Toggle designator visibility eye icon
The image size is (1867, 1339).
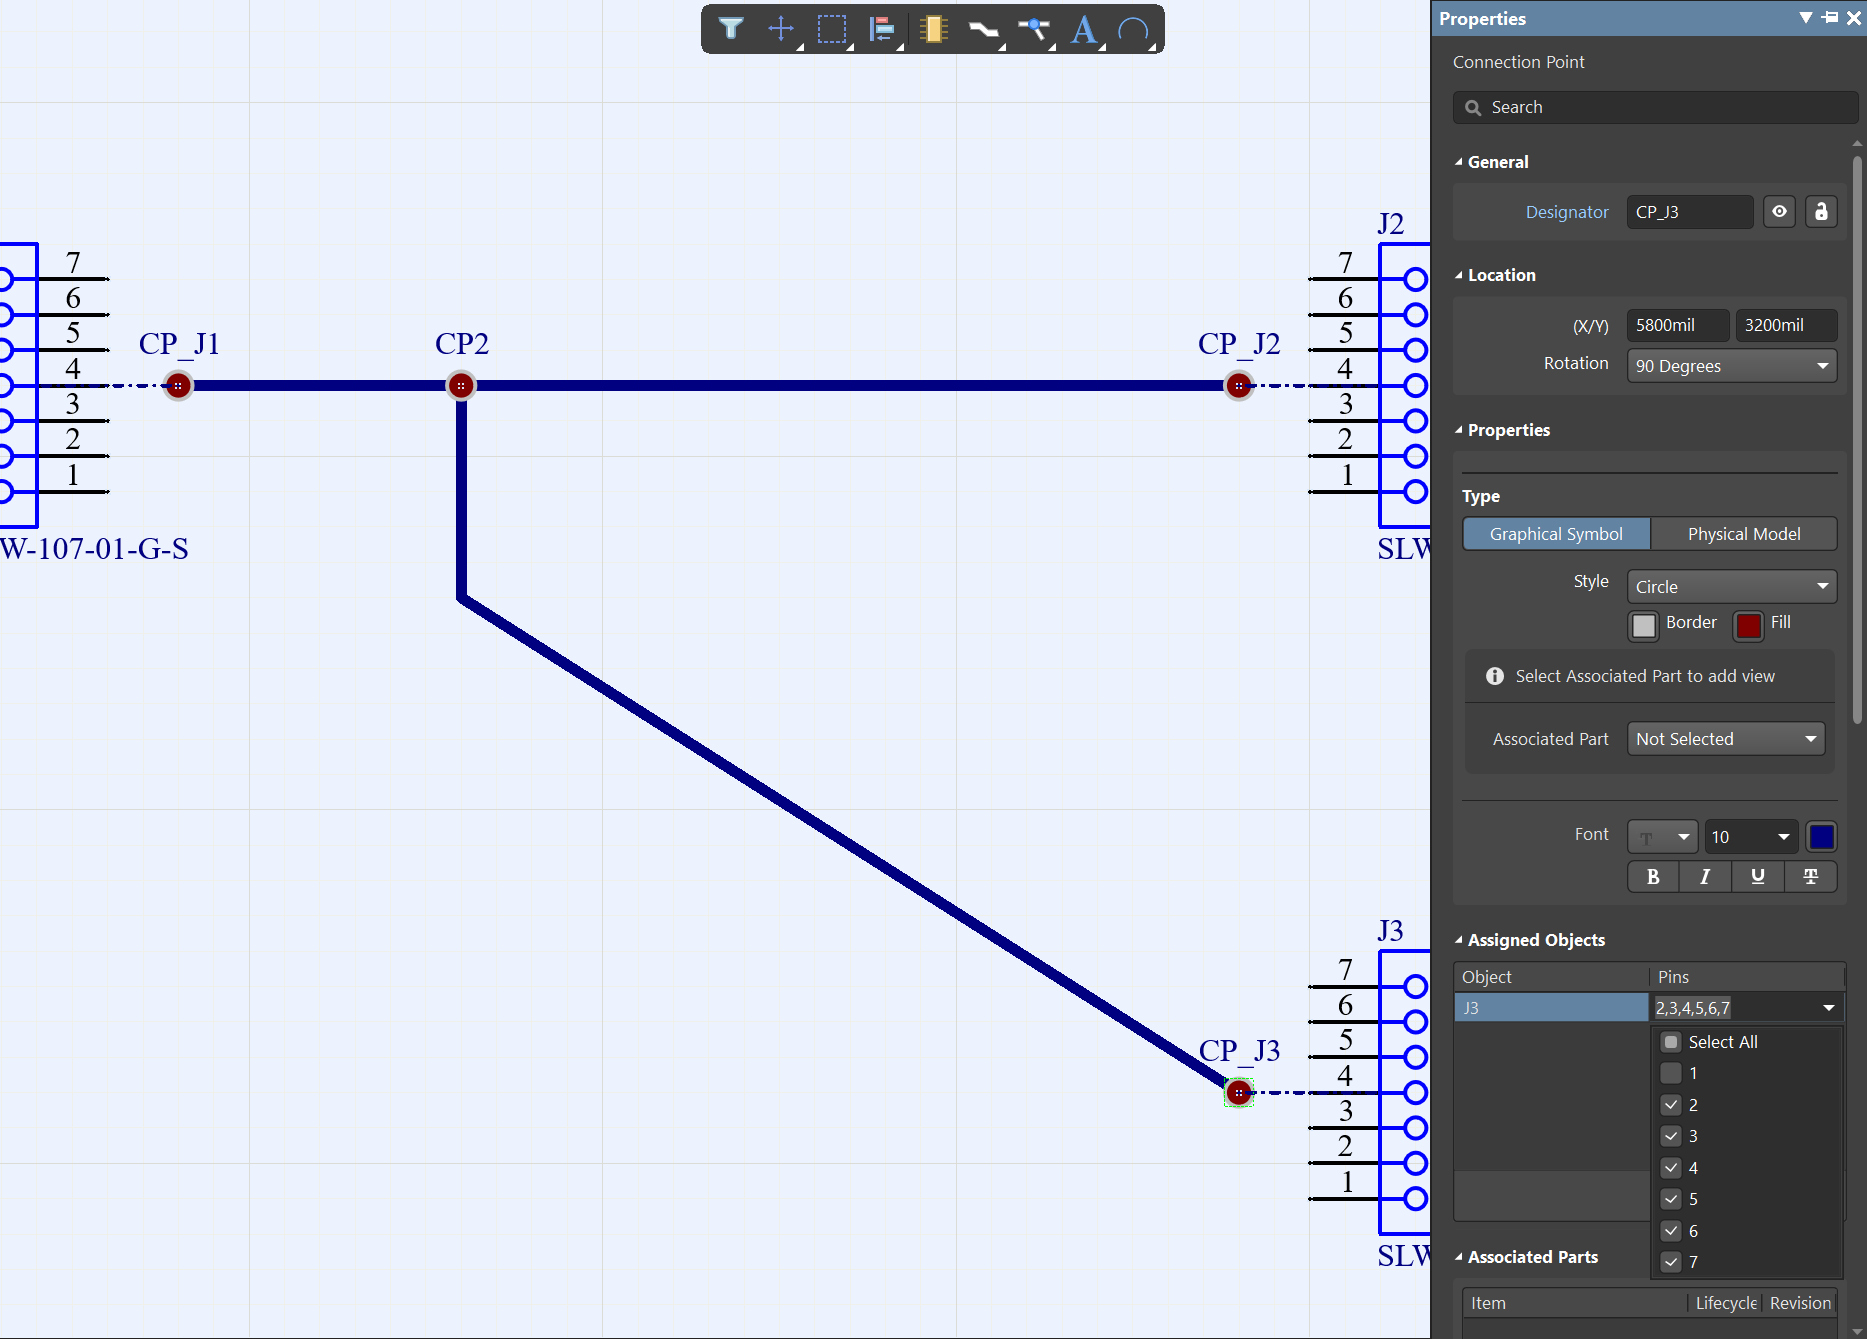tap(1779, 212)
